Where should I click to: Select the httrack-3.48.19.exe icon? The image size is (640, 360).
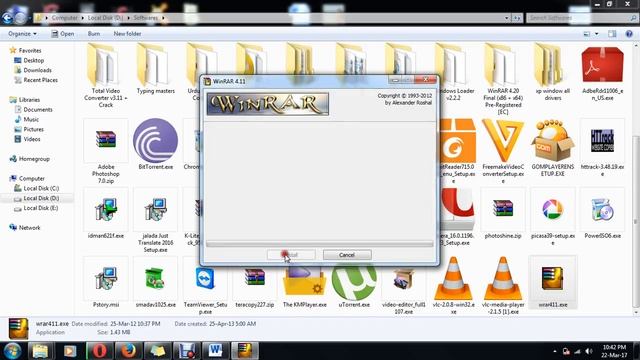602,141
